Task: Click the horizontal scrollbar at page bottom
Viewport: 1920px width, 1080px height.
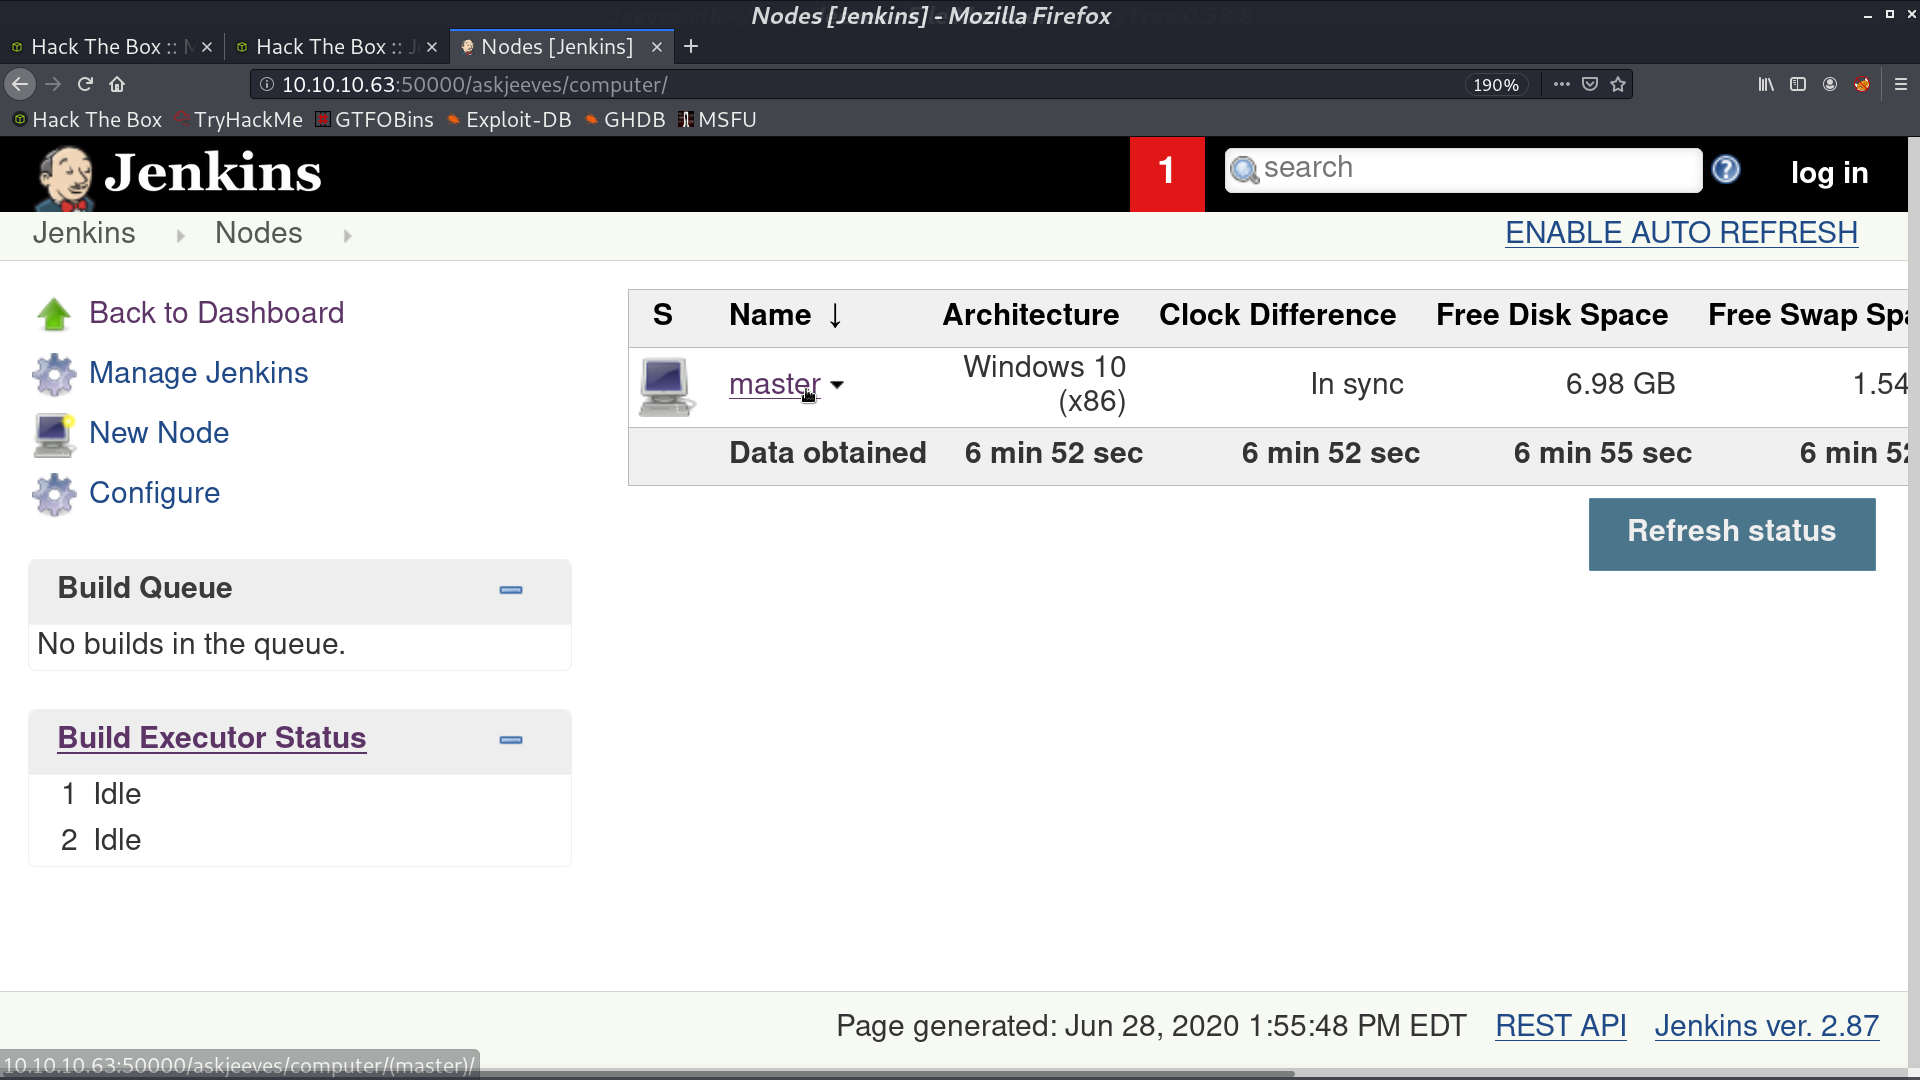Action: [648, 1074]
